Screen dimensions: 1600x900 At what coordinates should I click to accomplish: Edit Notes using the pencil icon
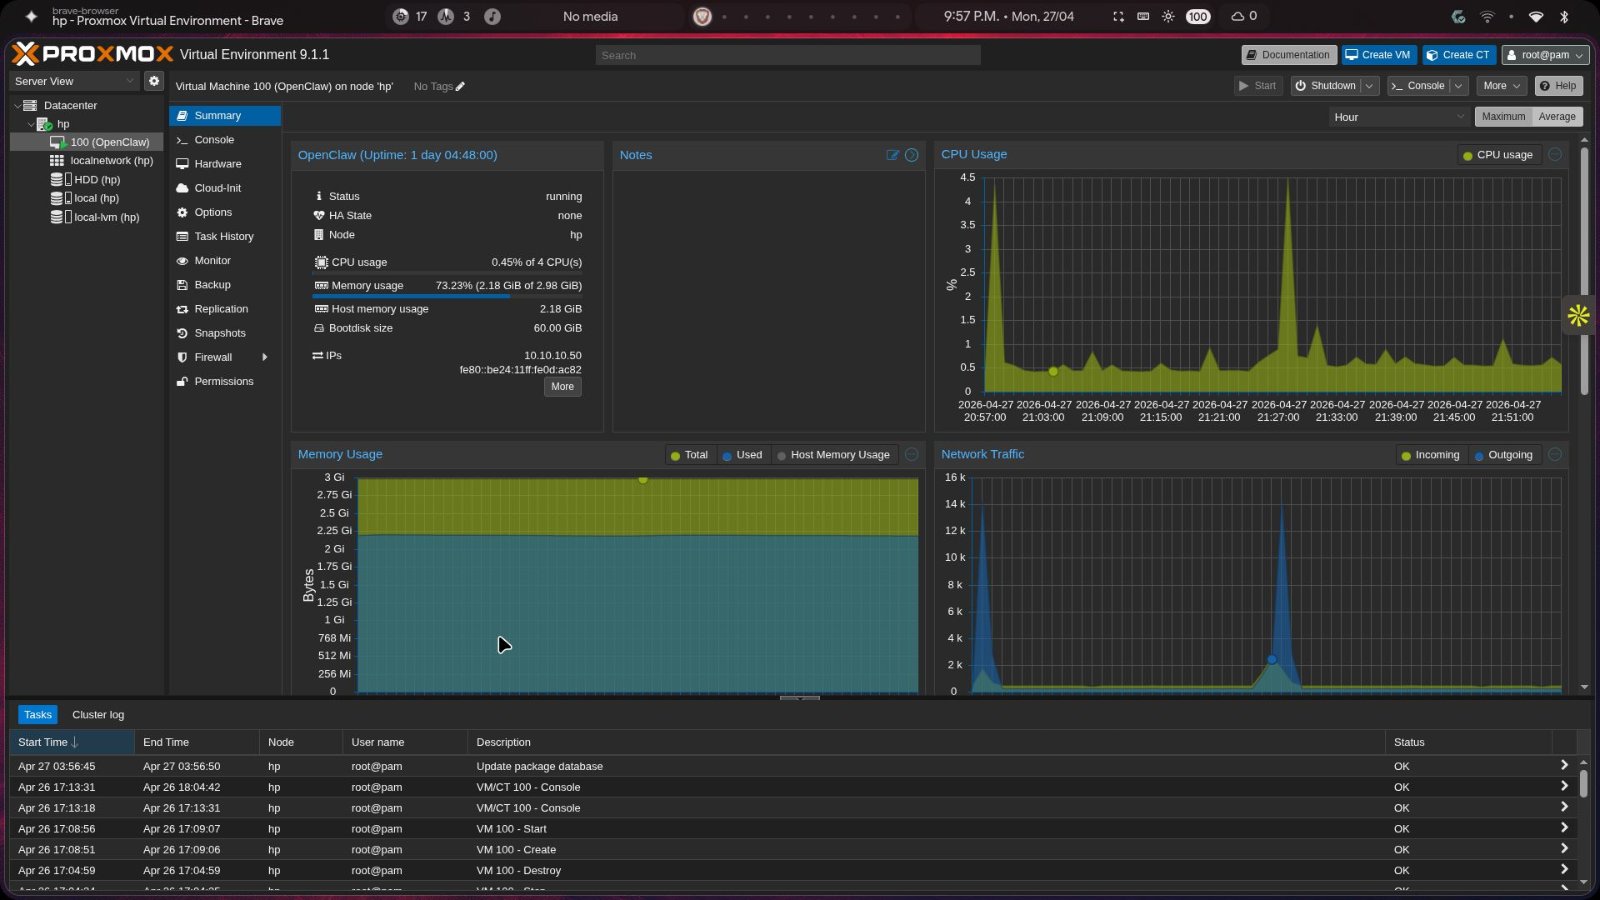coord(893,155)
